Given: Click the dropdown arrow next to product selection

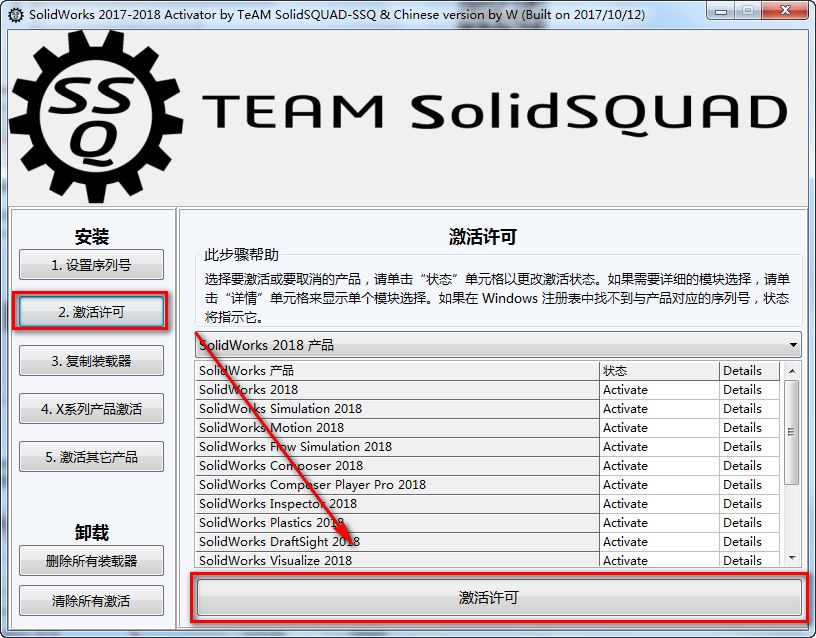Looking at the screenshot, I should [x=795, y=345].
